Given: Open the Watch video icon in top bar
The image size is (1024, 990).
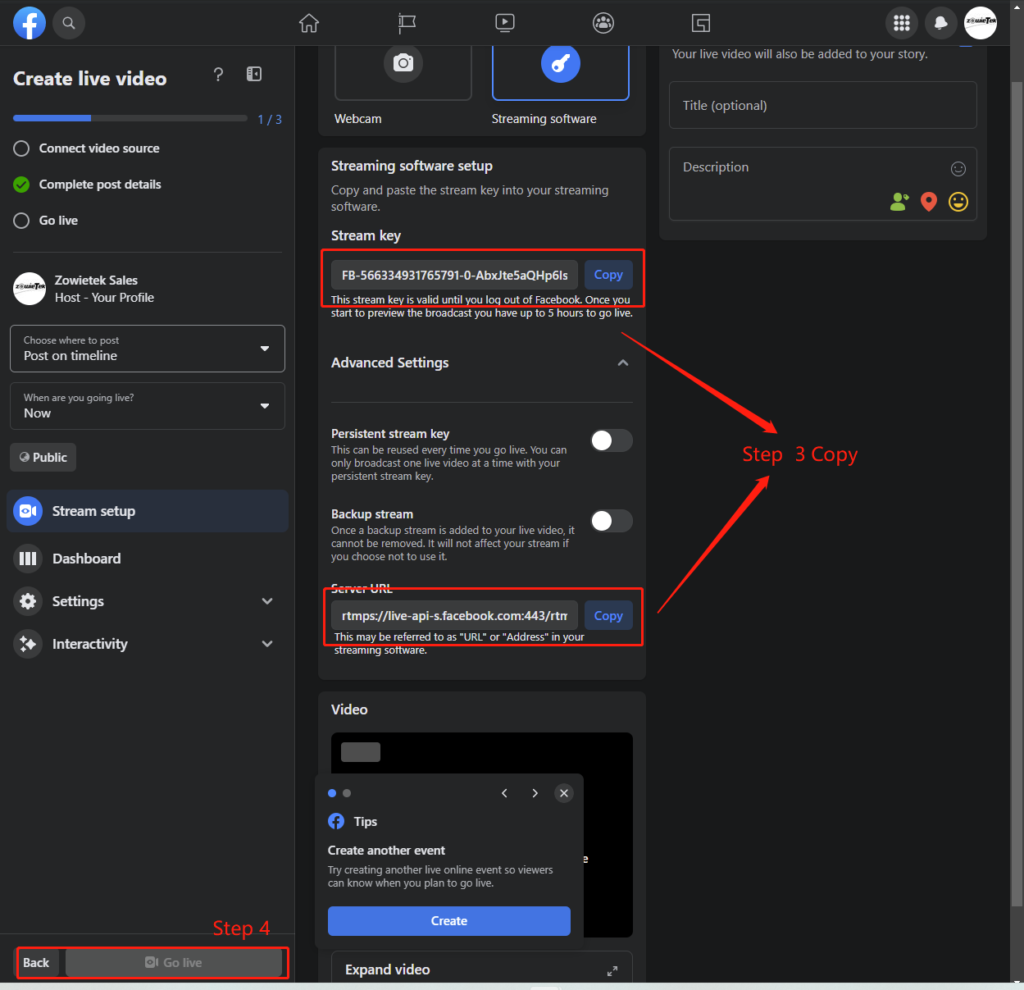Looking at the screenshot, I should (505, 23).
